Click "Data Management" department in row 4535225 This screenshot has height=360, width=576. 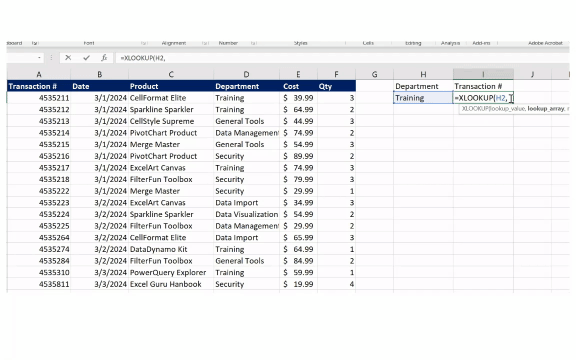pyautogui.click(x=246, y=226)
